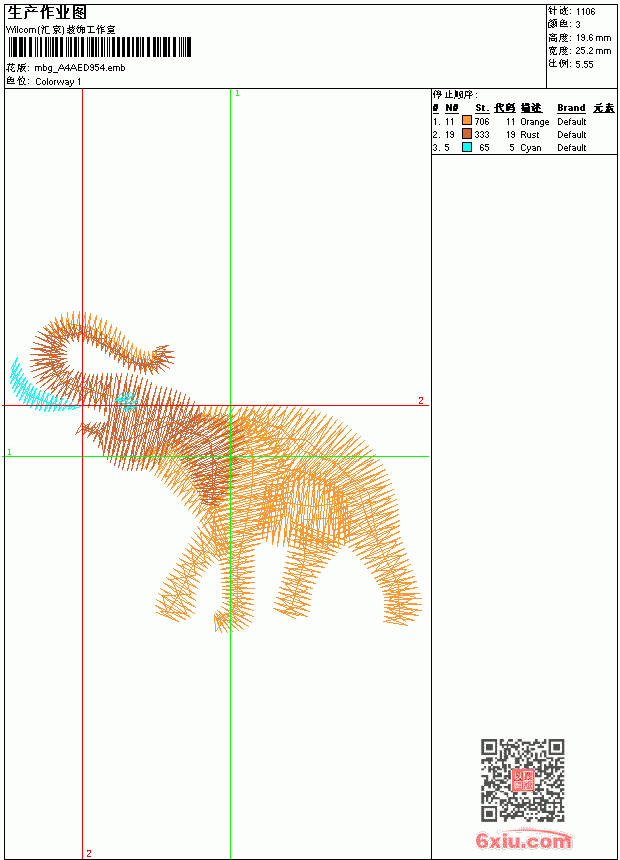620x860 pixels.
Task: Click the mbg_A4AED954.emb file name
Action: tap(80, 68)
